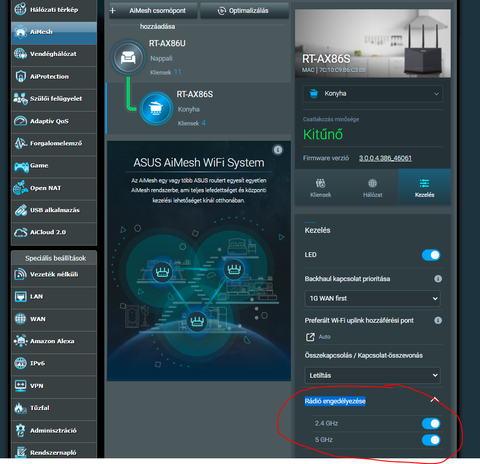The height and width of the screenshot is (464, 480).
Task: Open the Letiltás link aggregation dropdown
Action: [x=372, y=375]
